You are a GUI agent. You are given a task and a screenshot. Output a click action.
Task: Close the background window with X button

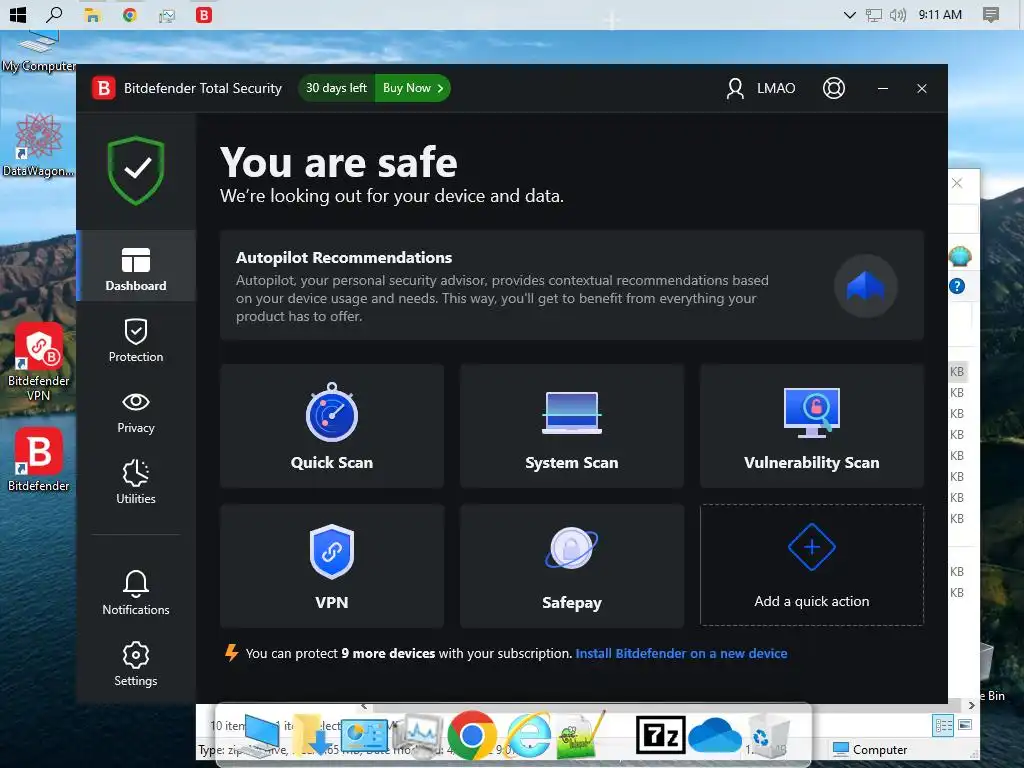click(957, 183)
